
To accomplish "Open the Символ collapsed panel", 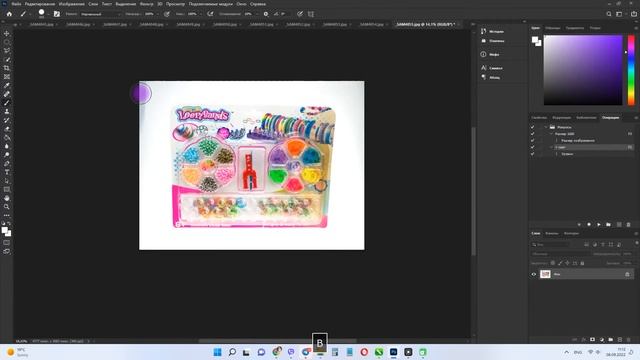I will click(491, 68).
